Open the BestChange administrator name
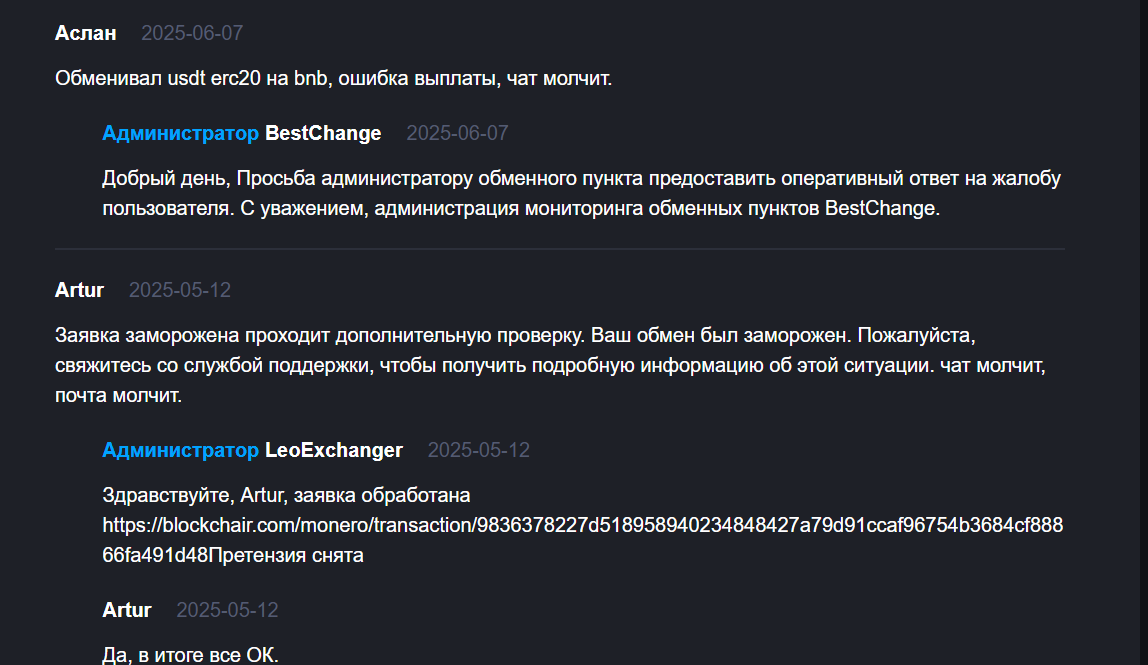1148x665 pixels. pyautogui.click(x=323, y=133)
